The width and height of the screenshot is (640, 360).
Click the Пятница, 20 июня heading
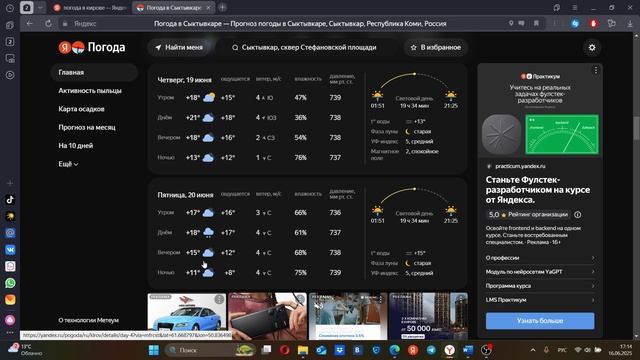click(x=185, y=195)
